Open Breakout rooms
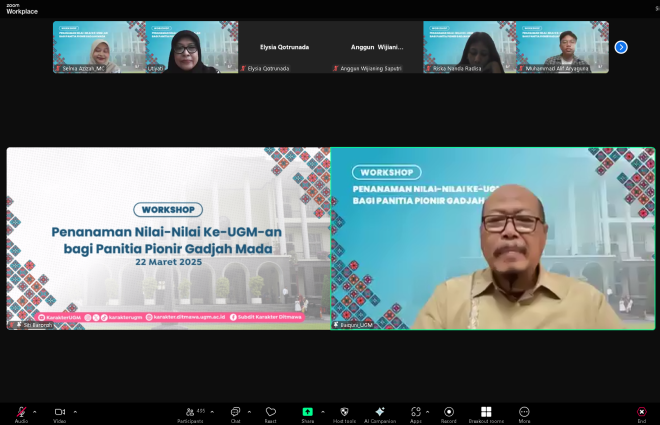 486,412
